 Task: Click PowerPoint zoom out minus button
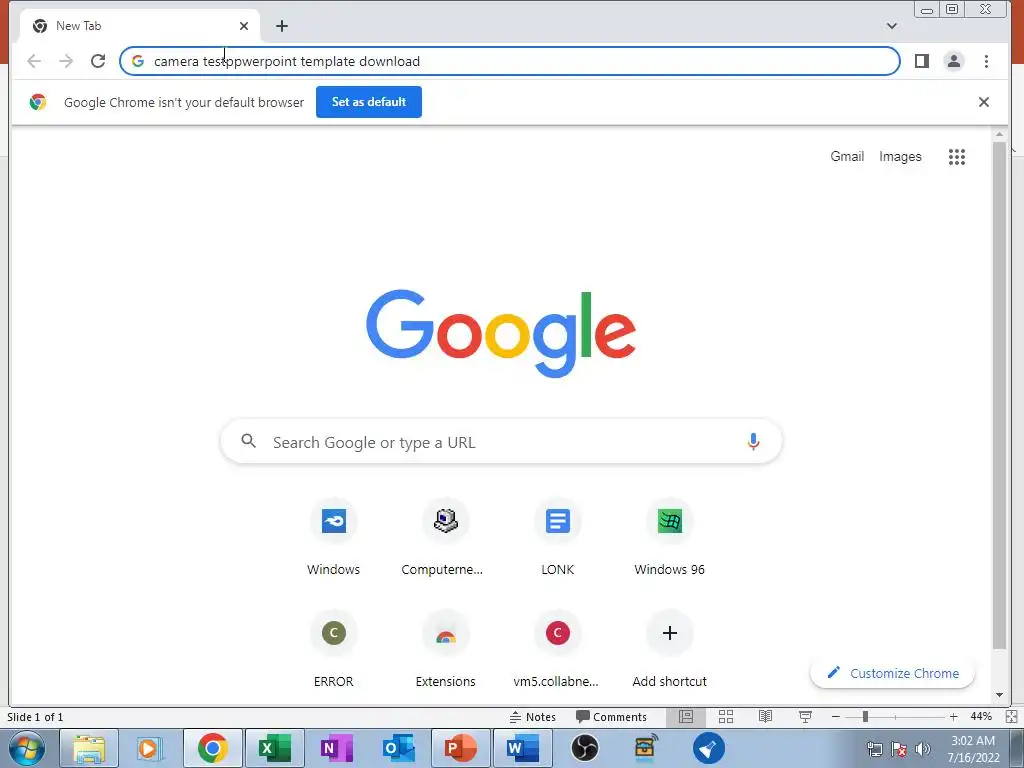835,717
